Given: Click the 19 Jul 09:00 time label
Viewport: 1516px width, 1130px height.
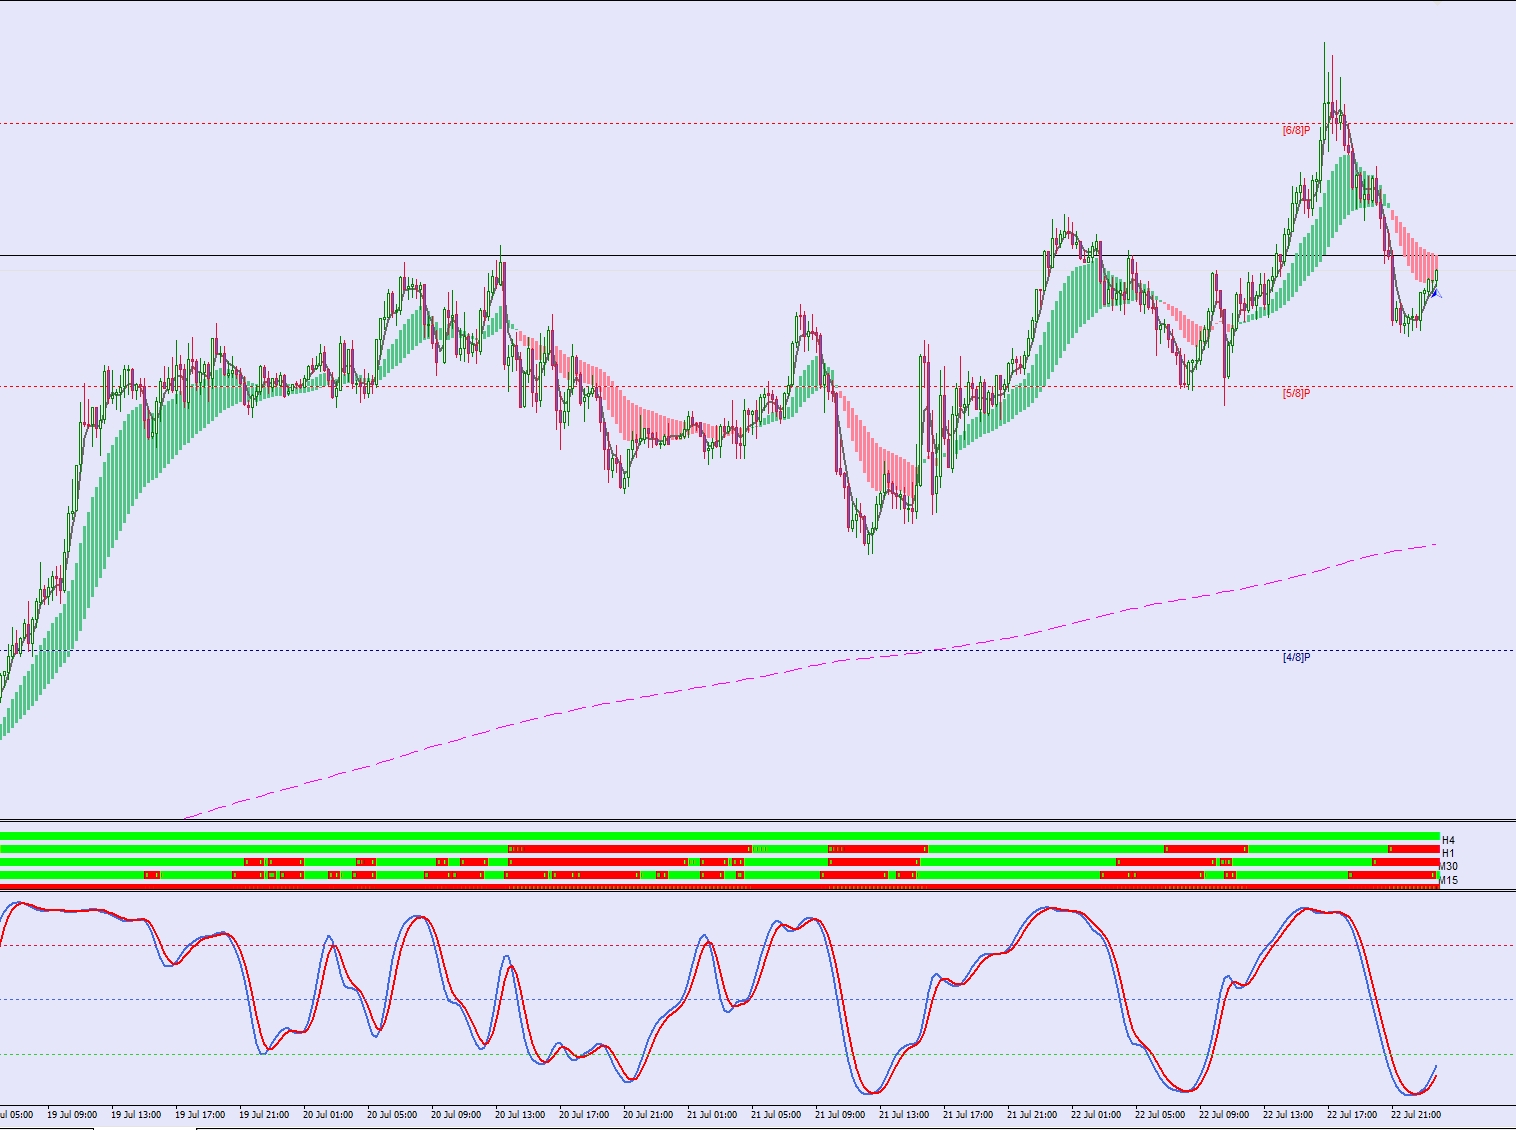Looking at the screenshot, I should coord(72,1114).
